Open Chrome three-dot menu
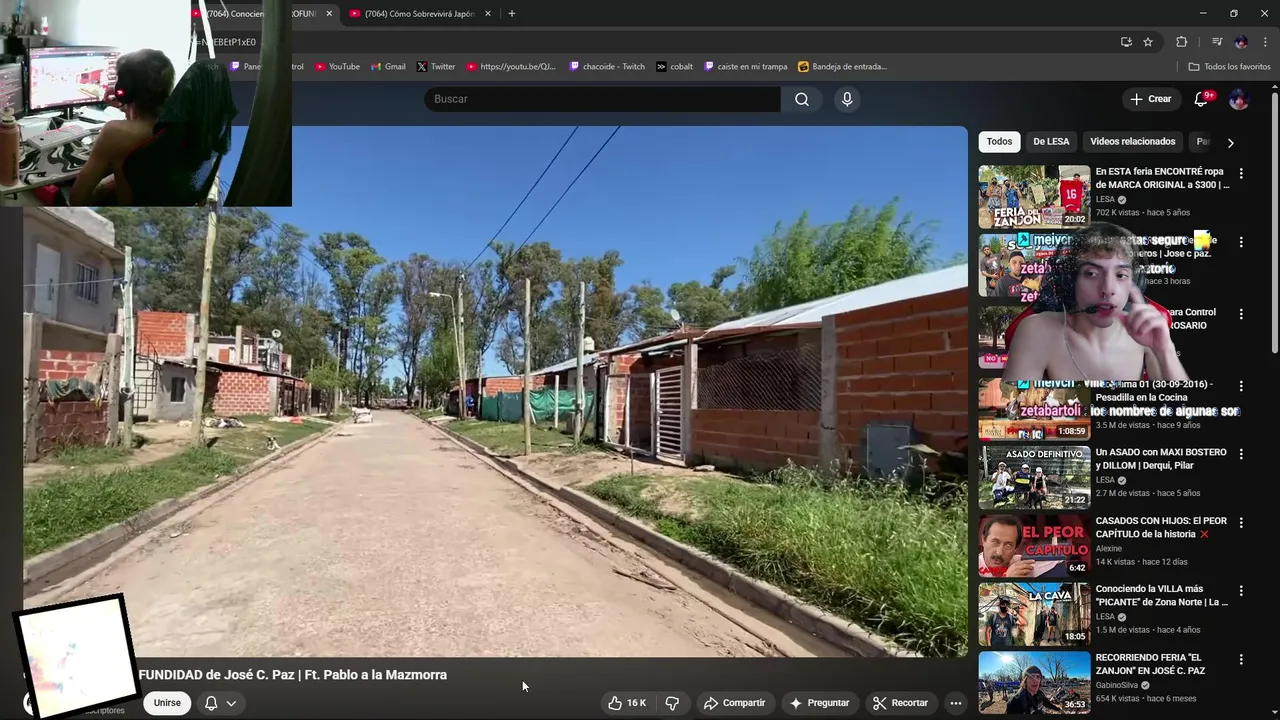Image resolution: width=1280 pixels, height=720 pixels. [1265, 42]
